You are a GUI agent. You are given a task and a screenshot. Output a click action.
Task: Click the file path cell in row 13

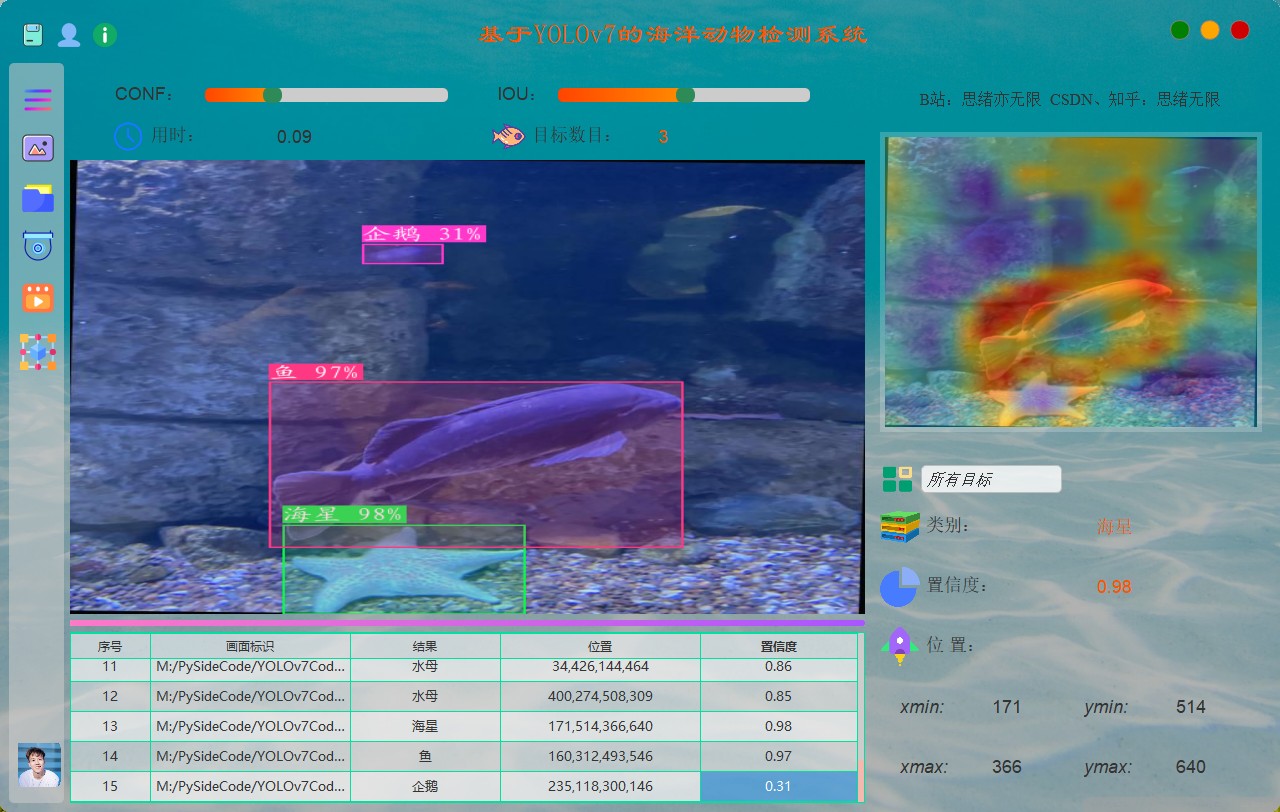[250, 726]
